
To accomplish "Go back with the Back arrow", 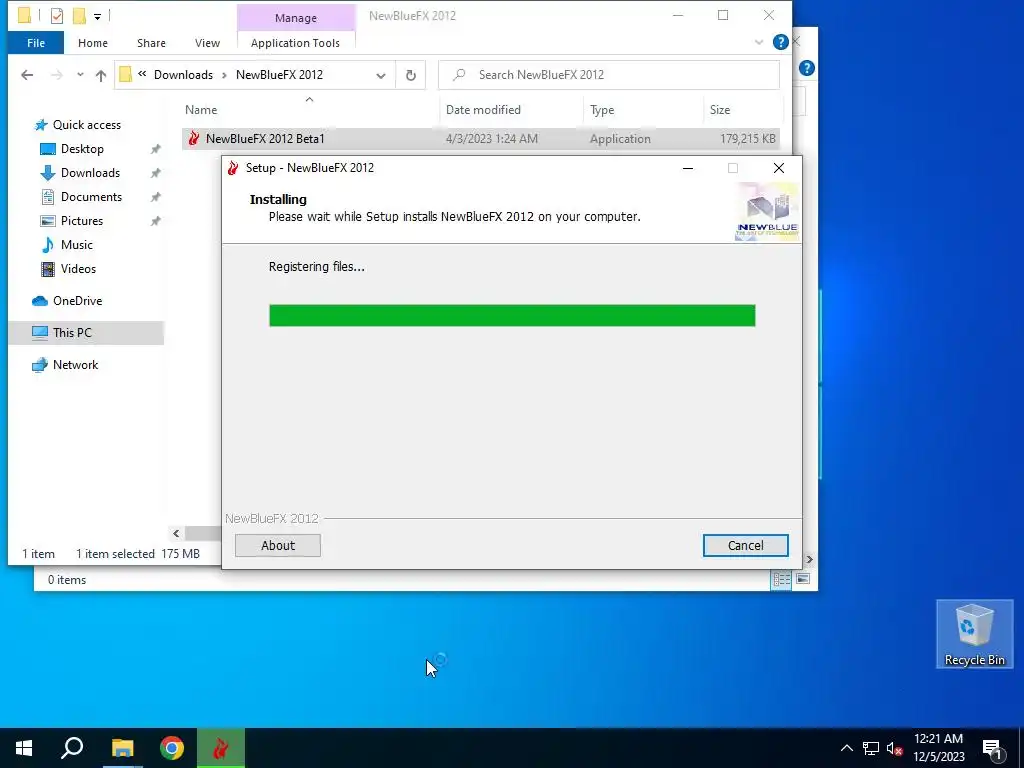I will point(27,75).
